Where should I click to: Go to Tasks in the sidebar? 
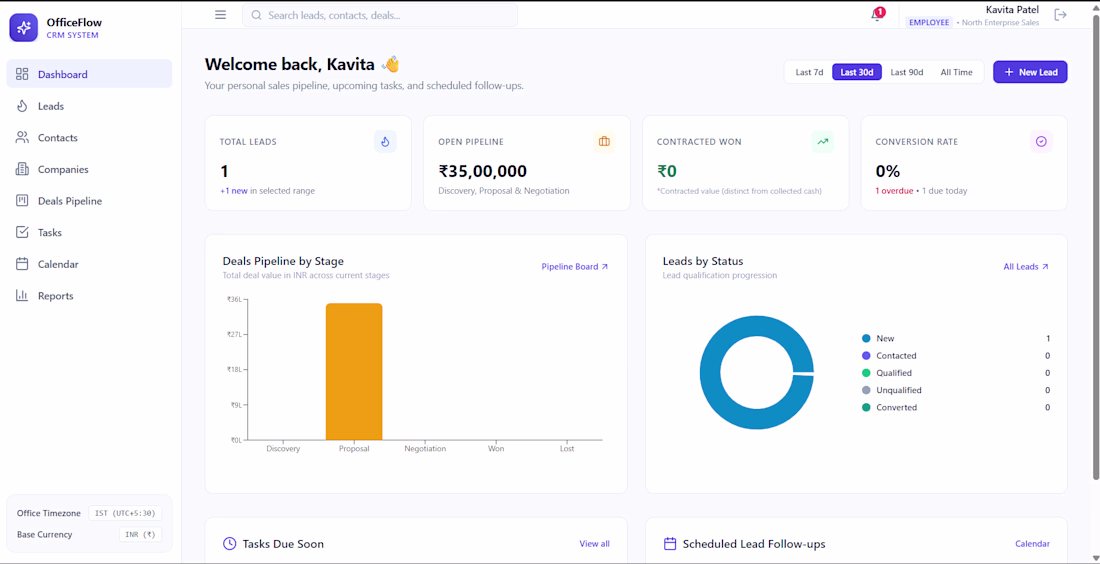[x=89, y=232]
